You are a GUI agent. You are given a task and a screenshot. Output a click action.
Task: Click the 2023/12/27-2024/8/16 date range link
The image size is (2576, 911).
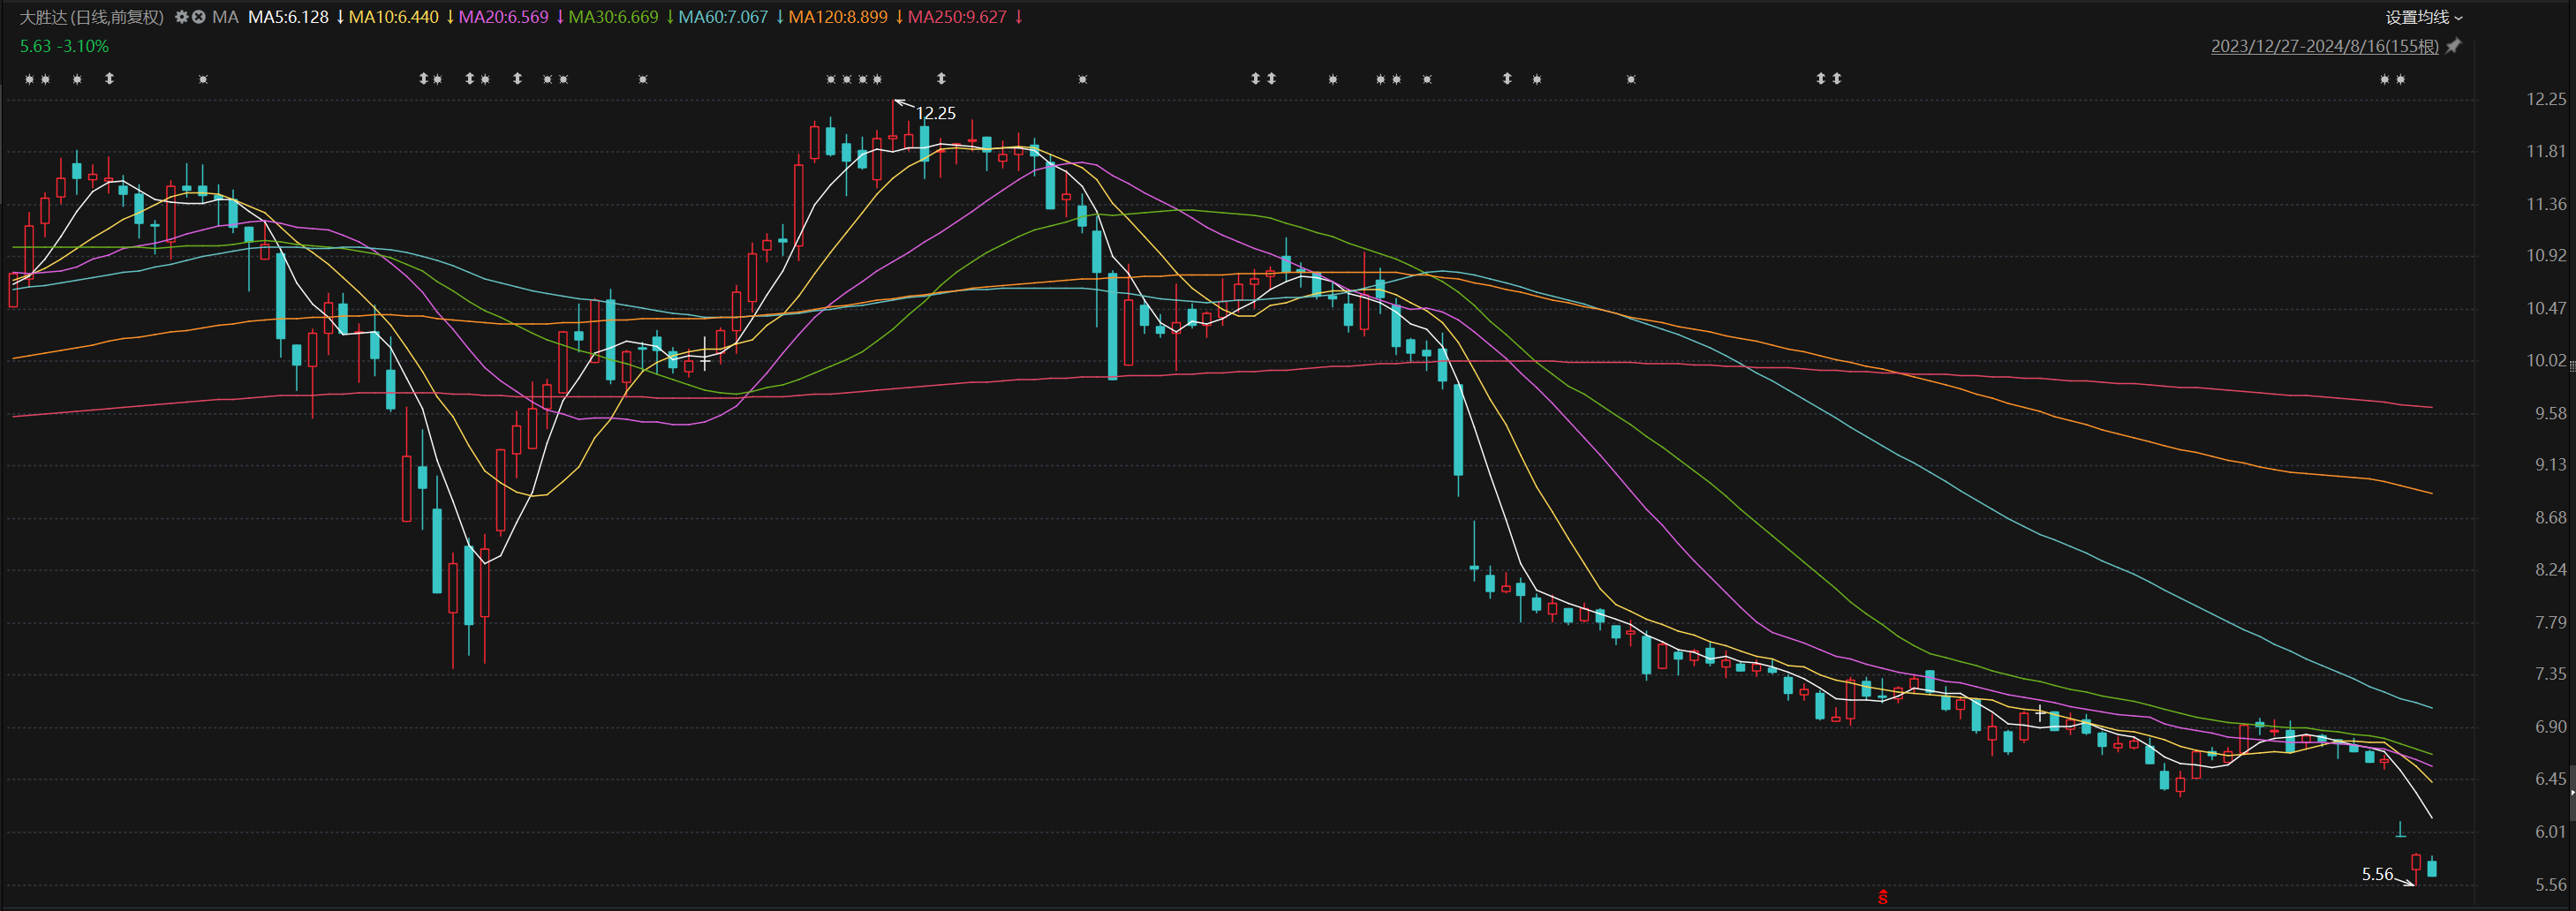pos(2324,46)
